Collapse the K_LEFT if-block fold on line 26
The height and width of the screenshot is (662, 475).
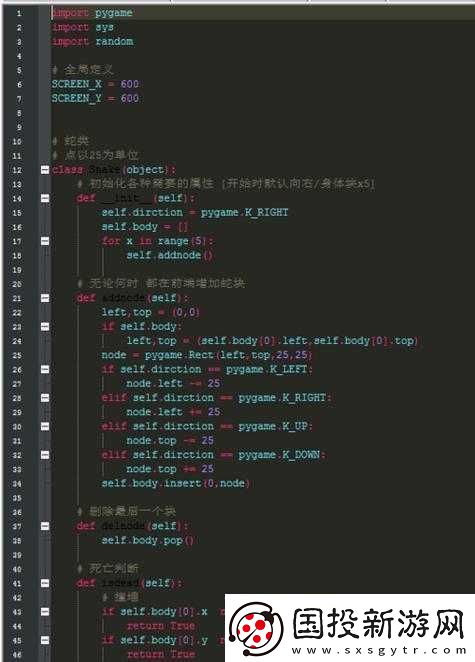coord(45,369)
